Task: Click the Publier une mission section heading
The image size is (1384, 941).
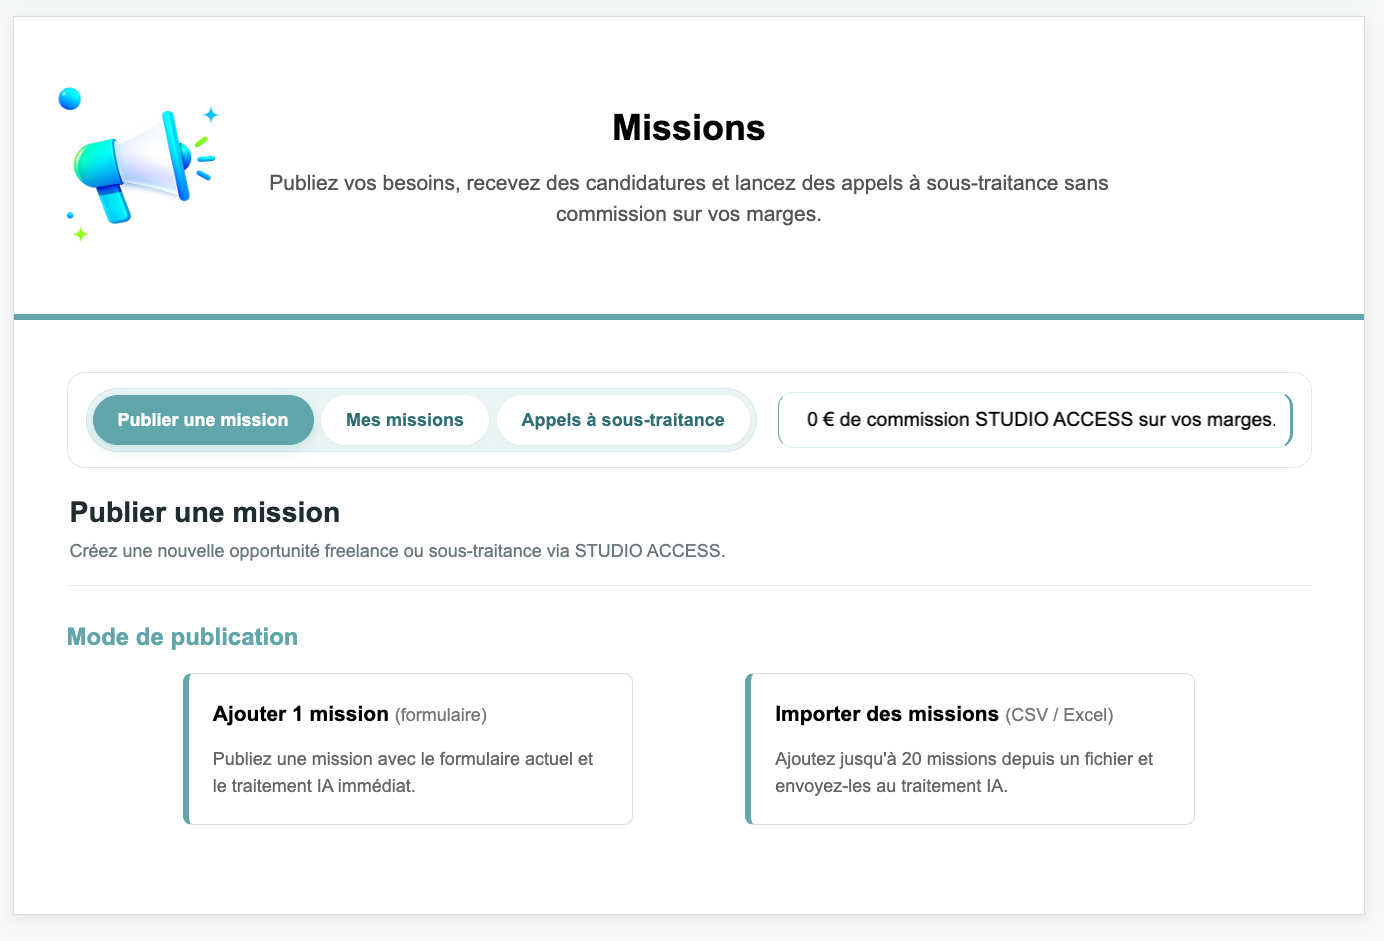Action: pos(205,512)
